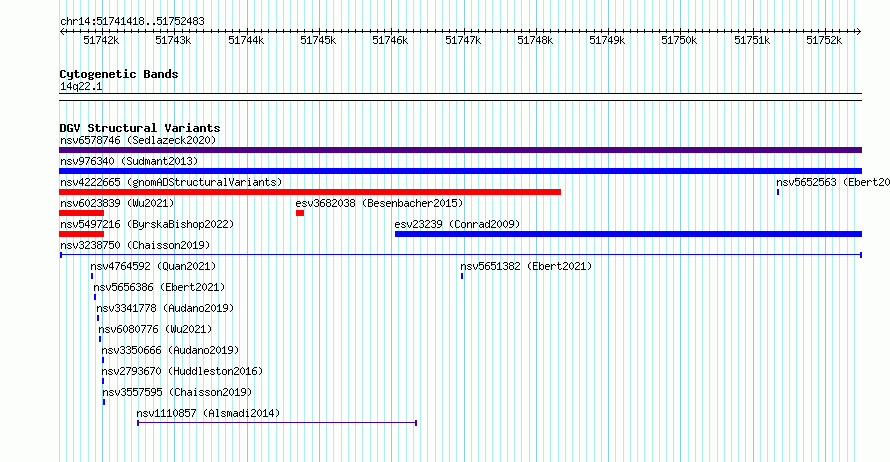The image size is (890, 462).
Task: Click the Cytogenetic Bands track title
Action: tap(119, 74)
